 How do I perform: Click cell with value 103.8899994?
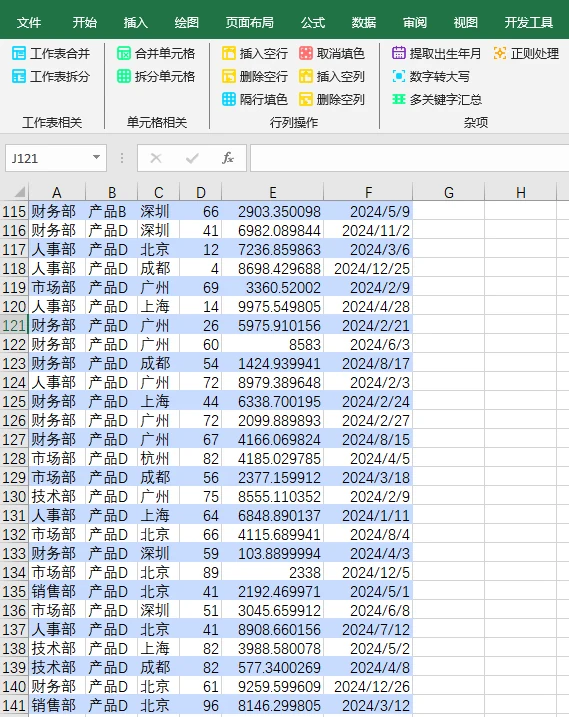[x=273, y=553]
